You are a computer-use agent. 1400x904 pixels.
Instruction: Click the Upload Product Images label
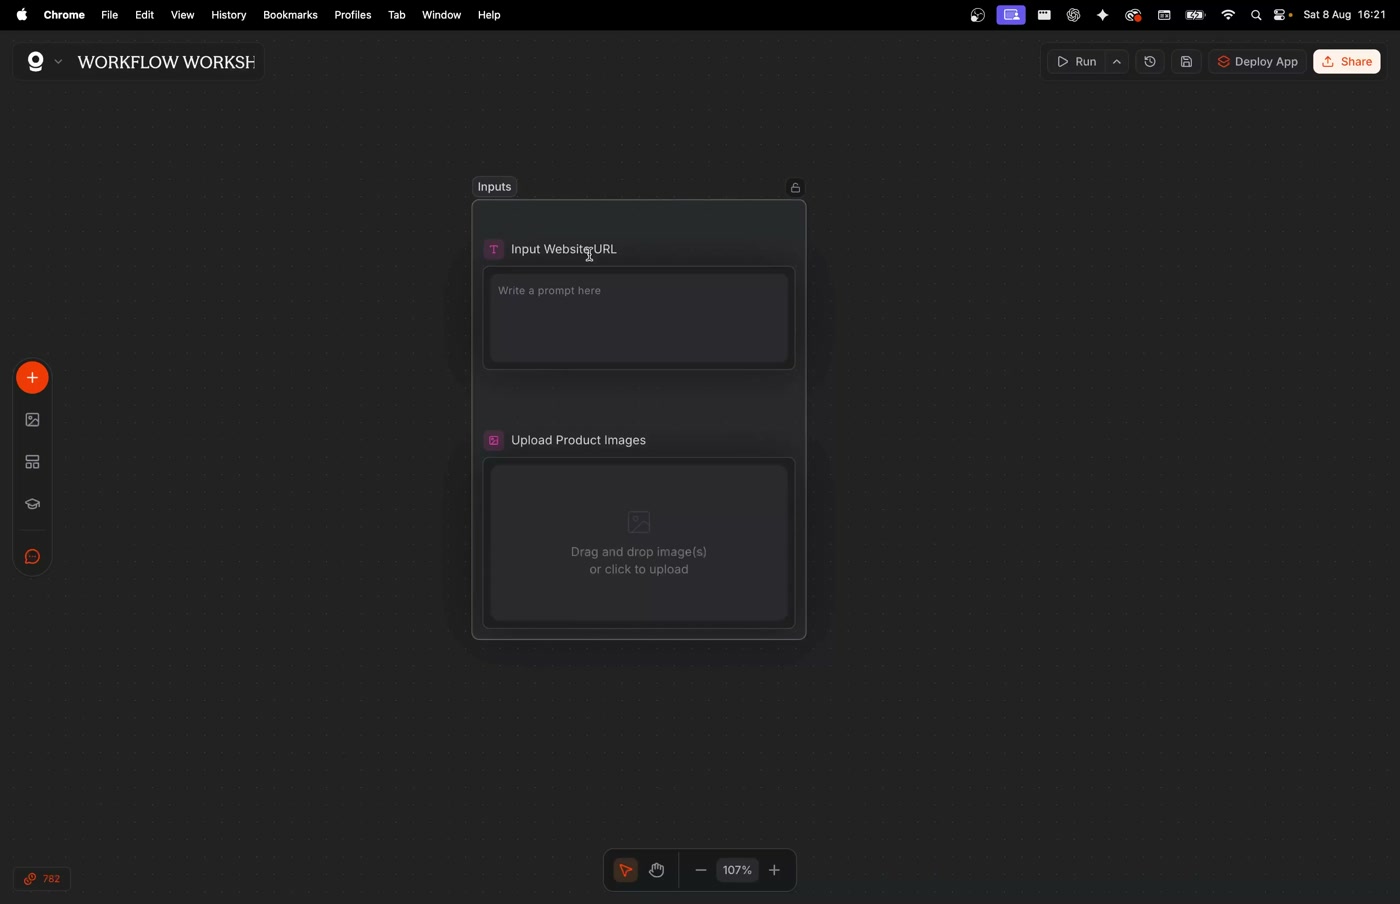[x=579, y=441]
